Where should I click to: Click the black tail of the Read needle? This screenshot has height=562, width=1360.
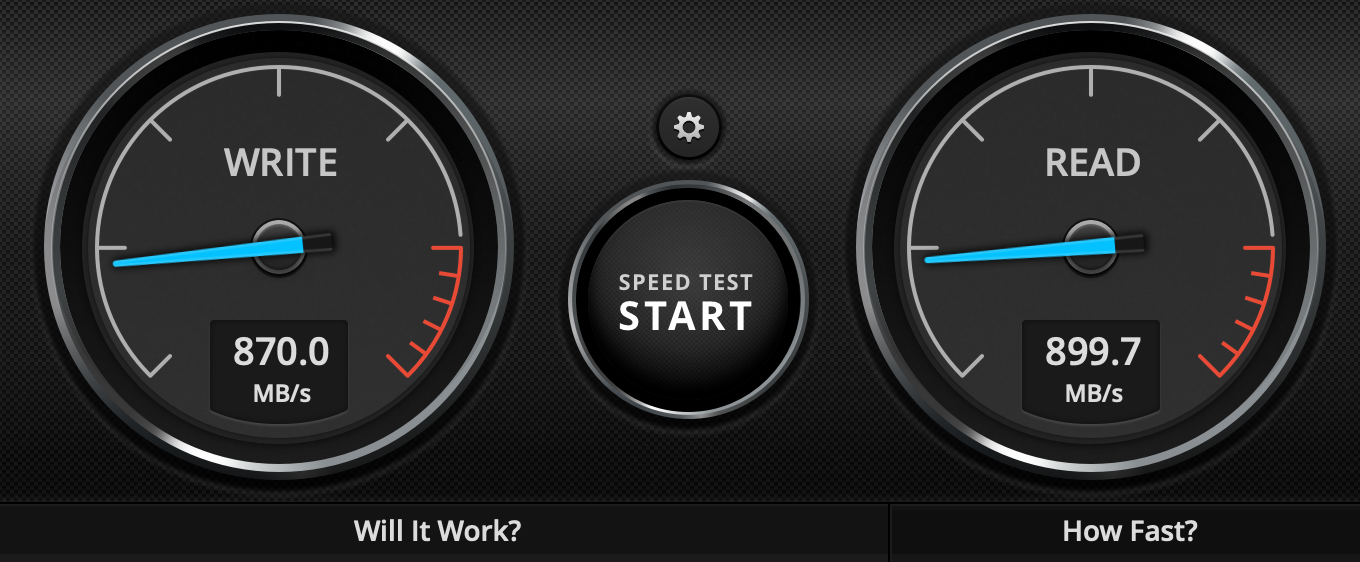point(1130,241)
